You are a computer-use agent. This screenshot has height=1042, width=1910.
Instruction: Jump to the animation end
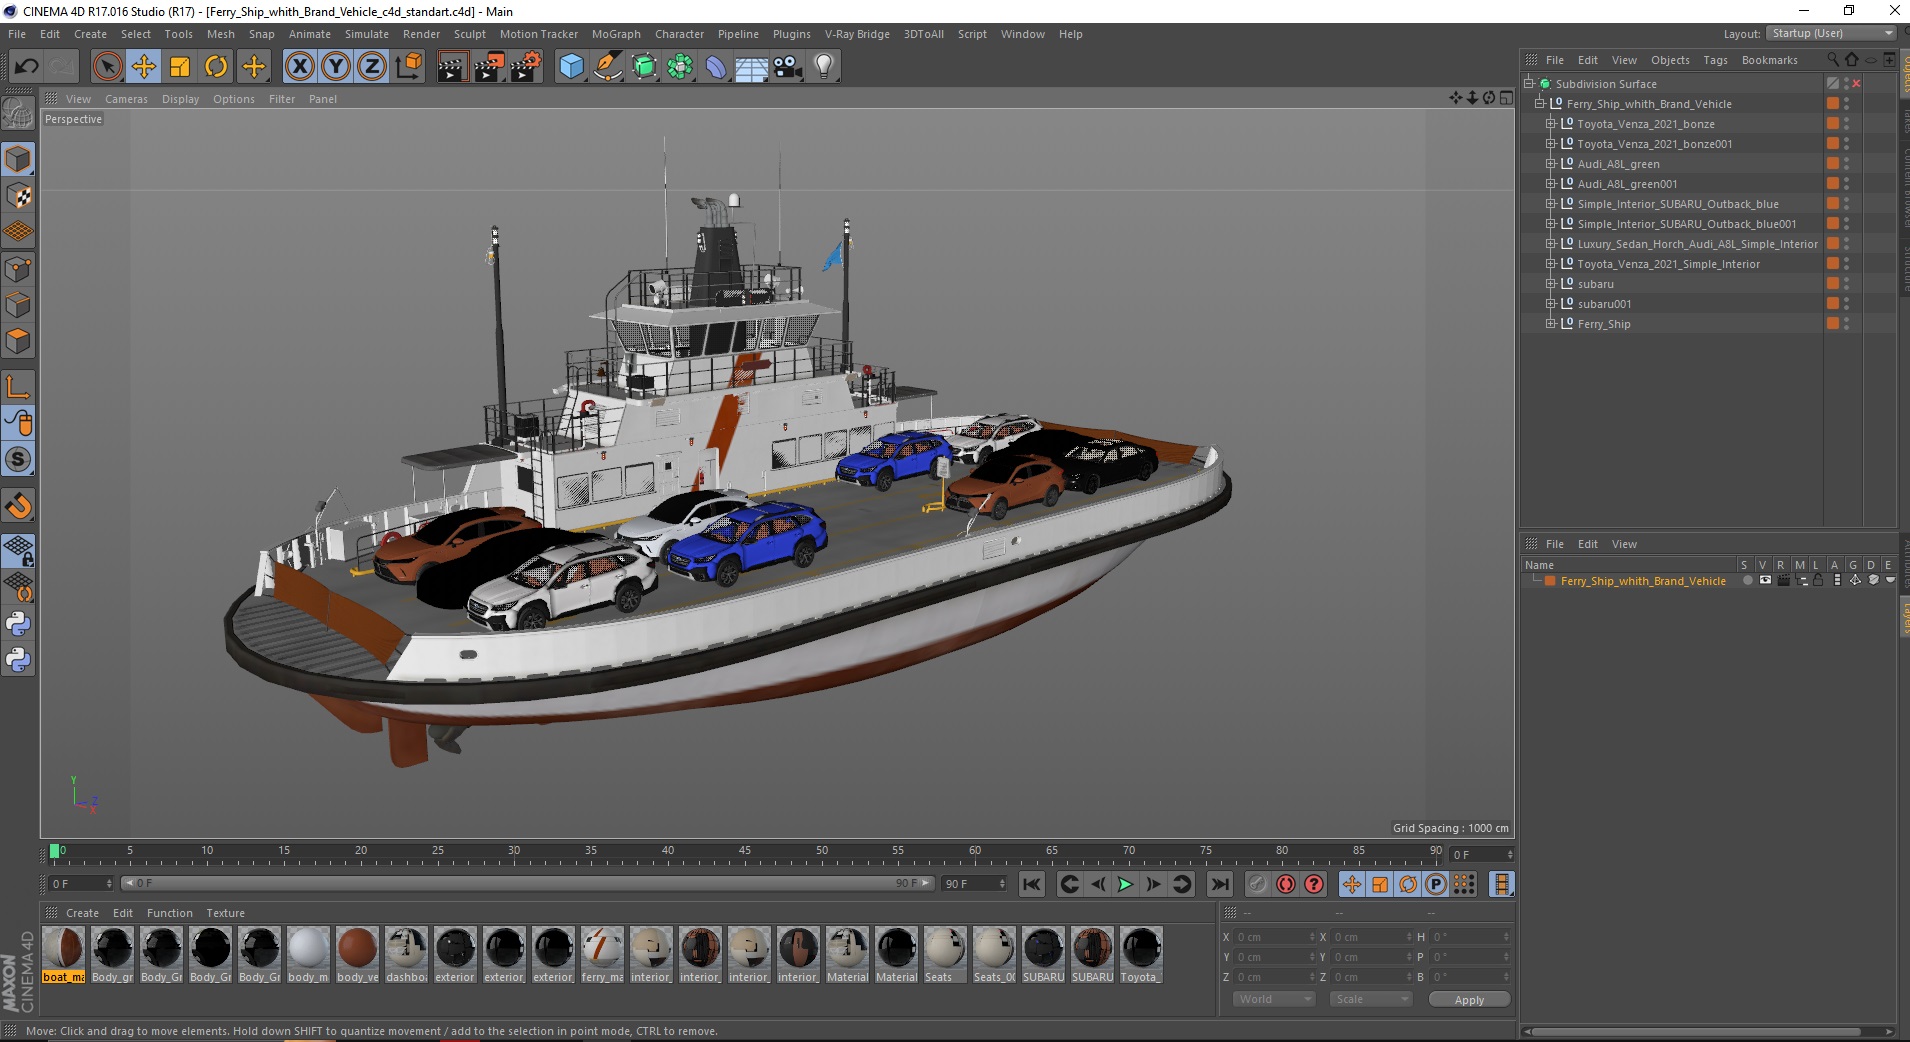click(1220, 884)
